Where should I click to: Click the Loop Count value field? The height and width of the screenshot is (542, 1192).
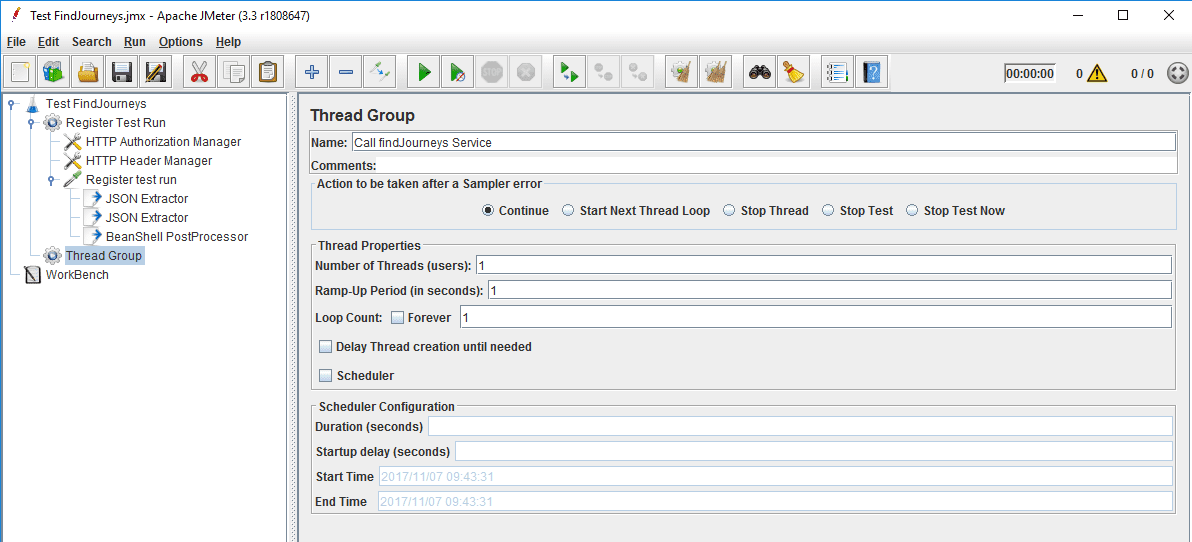[x=816, y=317]
